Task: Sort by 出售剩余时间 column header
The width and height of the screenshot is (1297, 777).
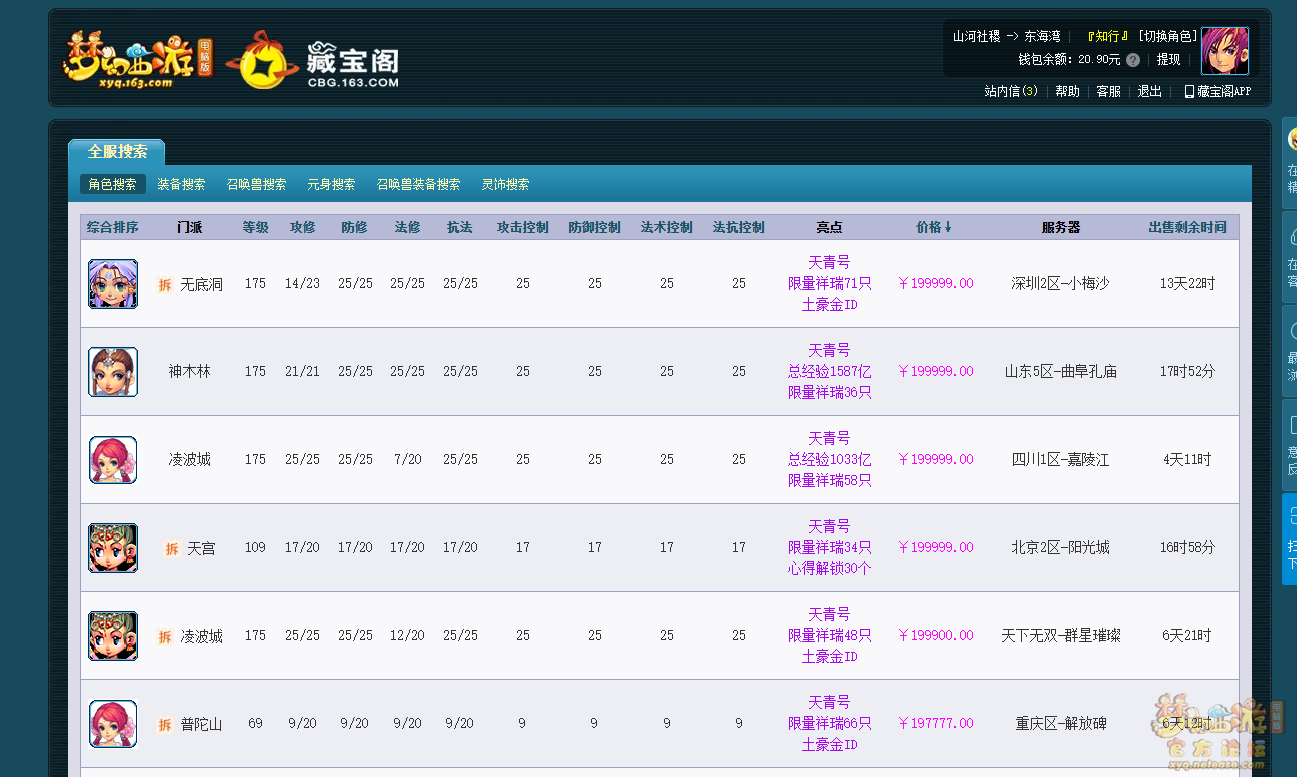Action: point(1187,228)
